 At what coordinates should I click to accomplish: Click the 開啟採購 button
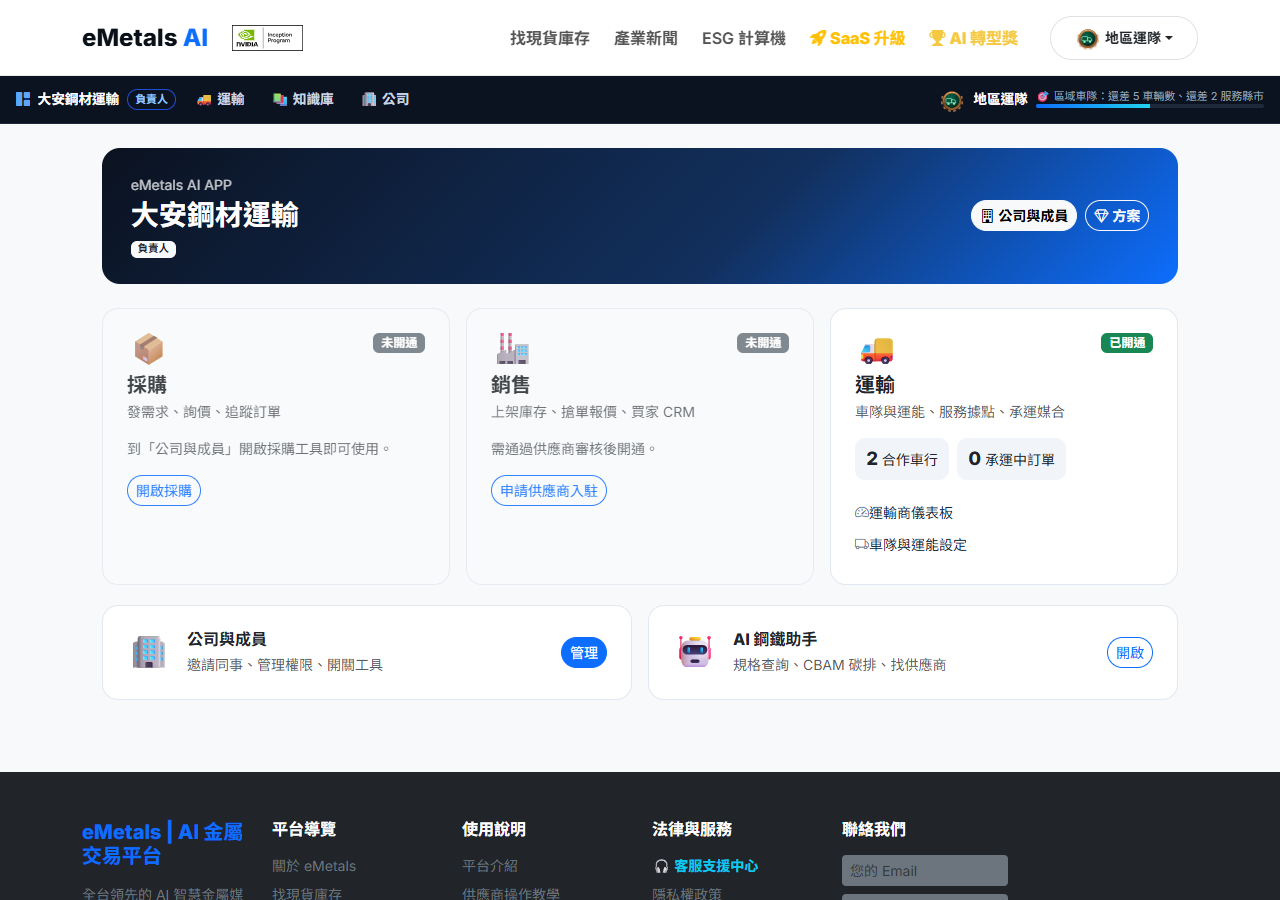(x=164, y=490)
